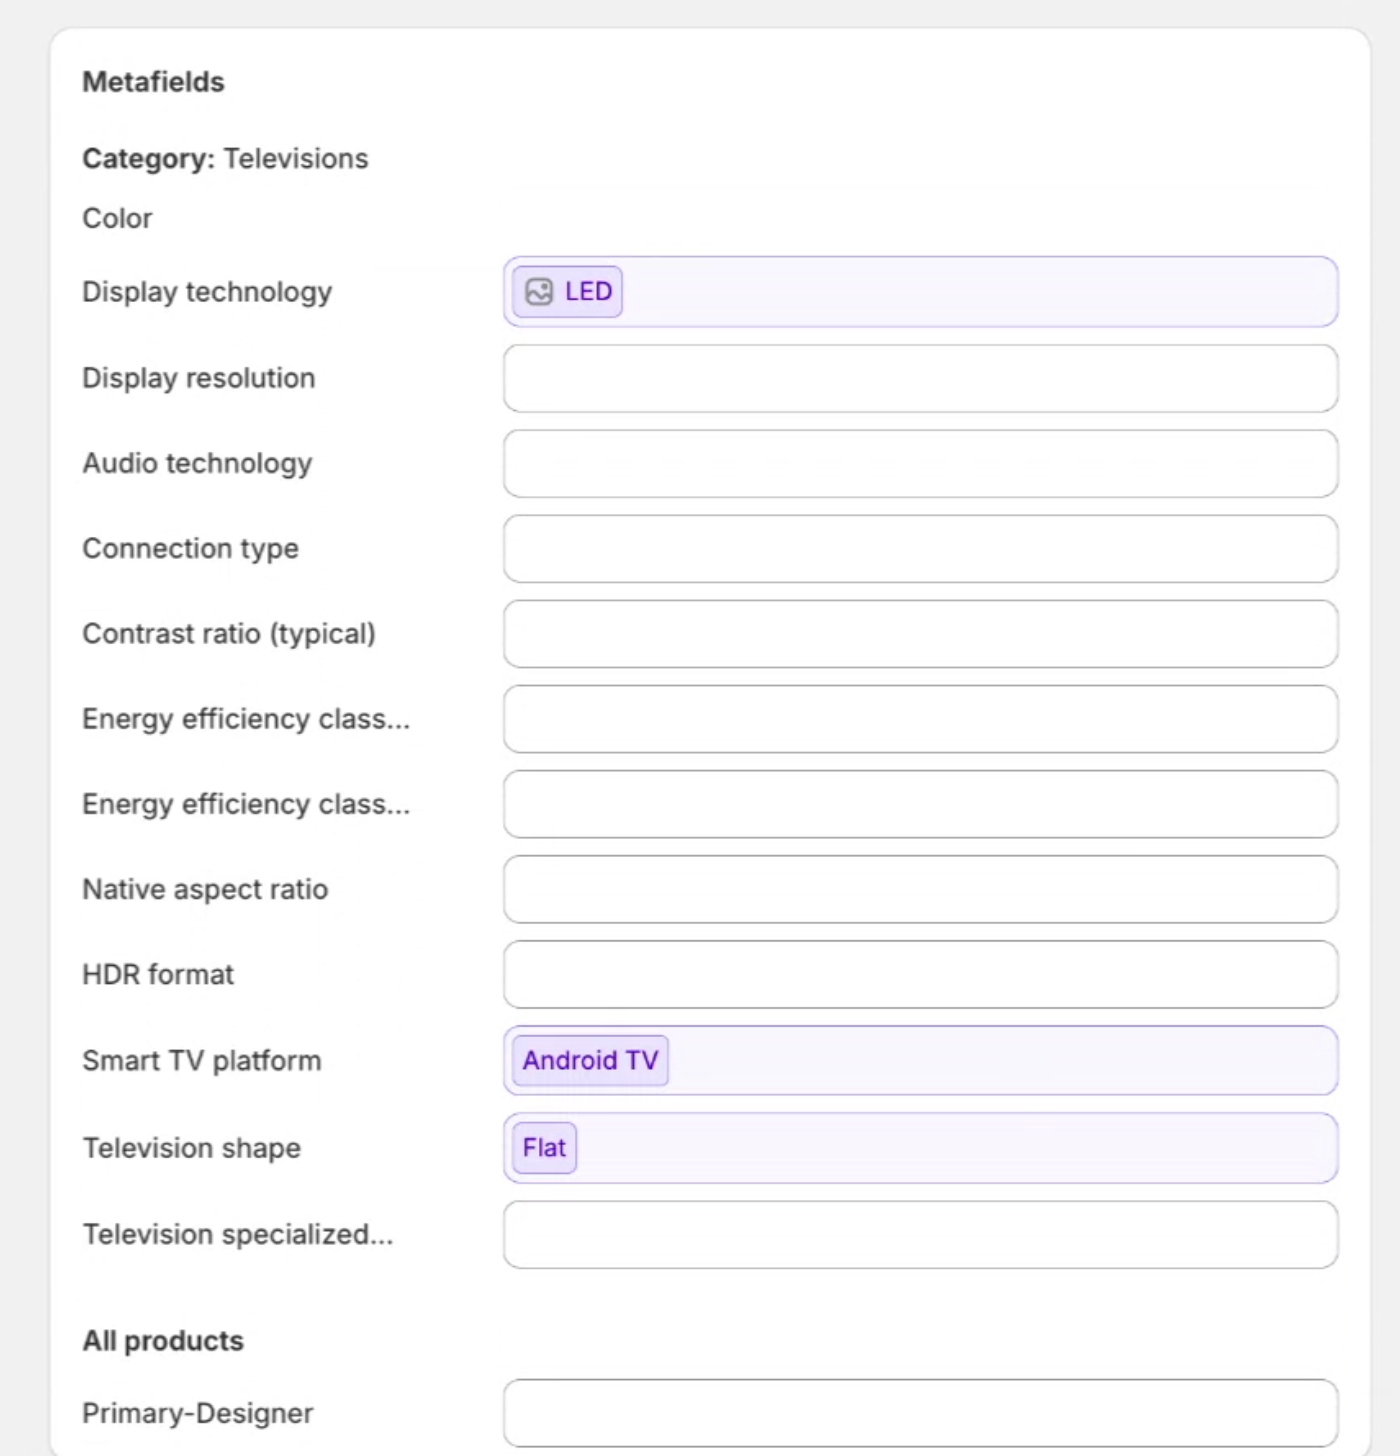1400x1456 pixels.
Task: Click the Metafields section heading
Action: tap(153, 82)
